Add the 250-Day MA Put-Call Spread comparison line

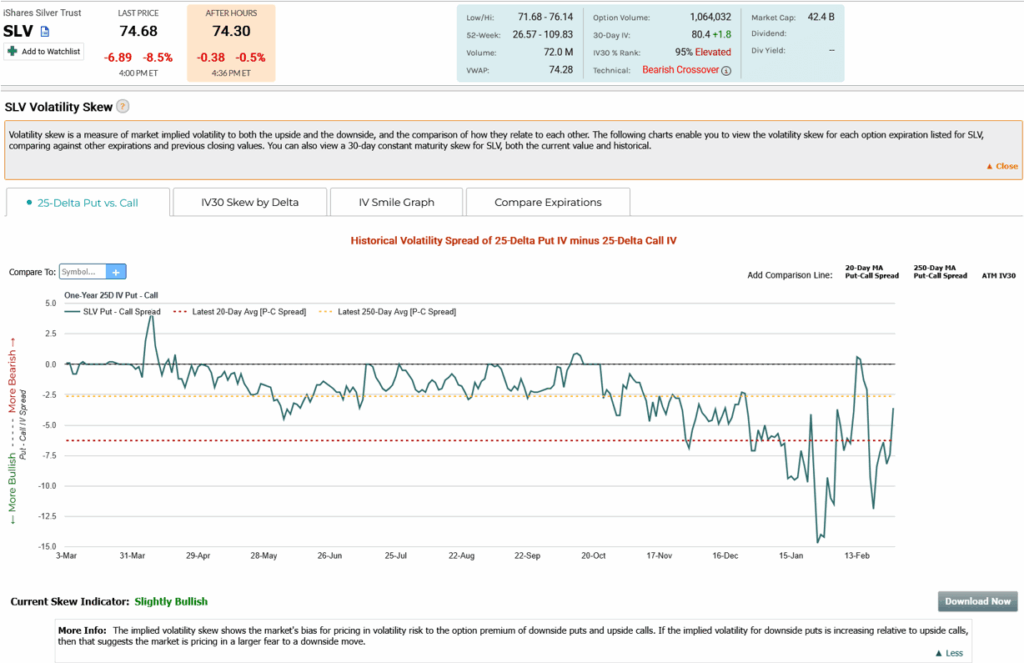tap(940, 271)
